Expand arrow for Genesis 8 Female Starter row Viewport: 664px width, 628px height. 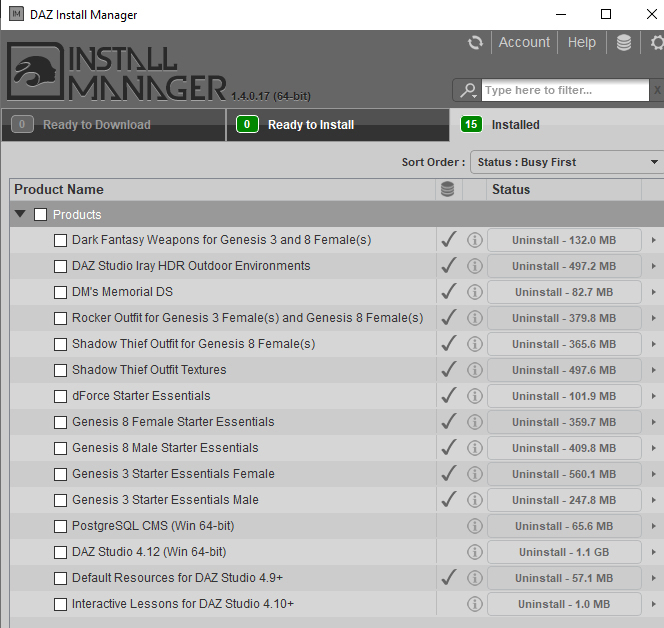coord(653,422)
